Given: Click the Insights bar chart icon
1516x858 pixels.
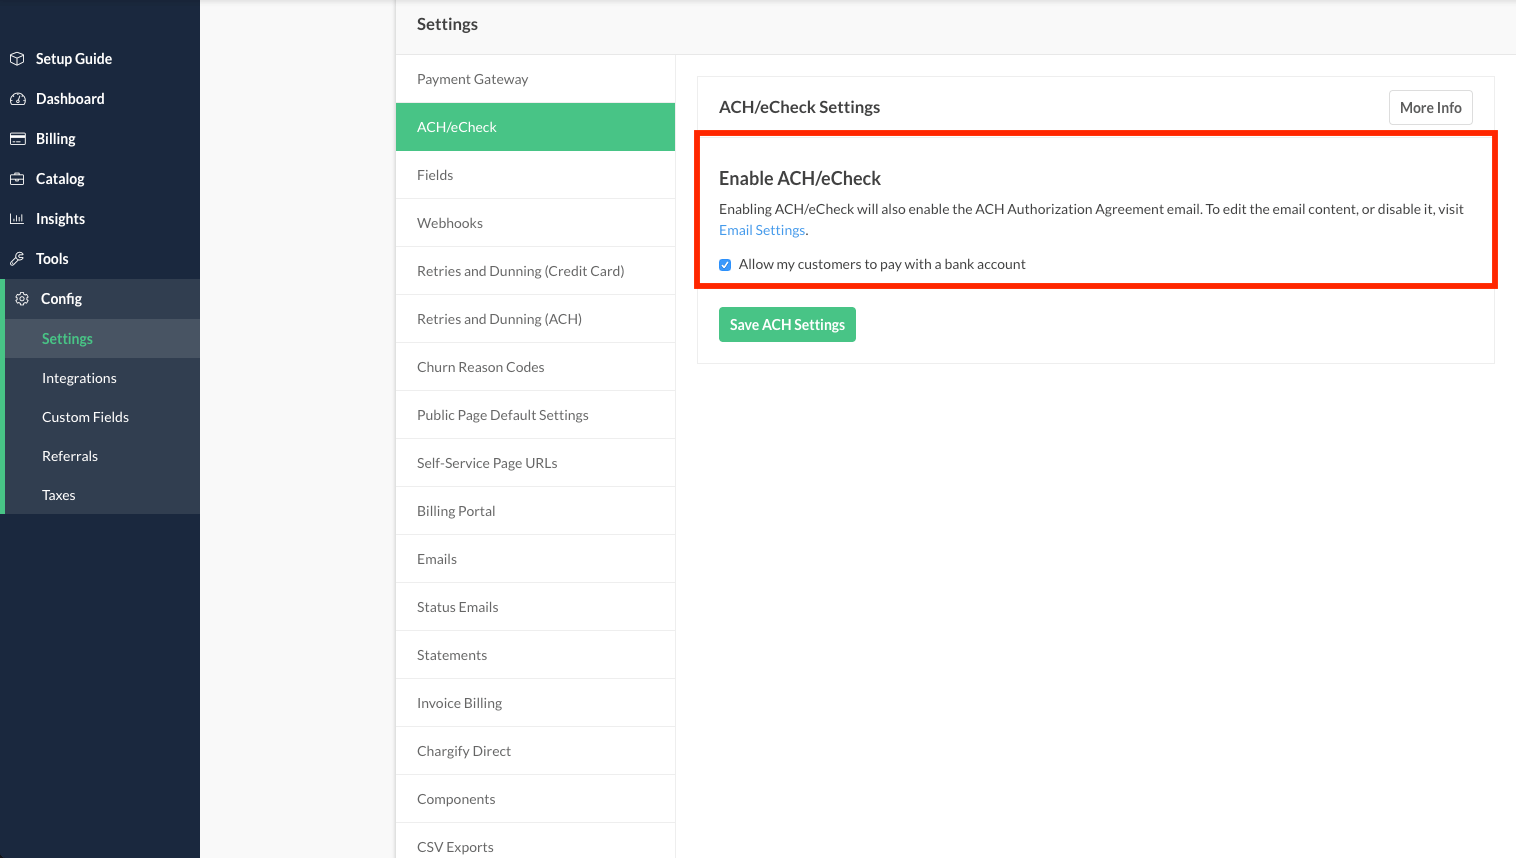Looking at the screenshot, I should pos(17,219).
